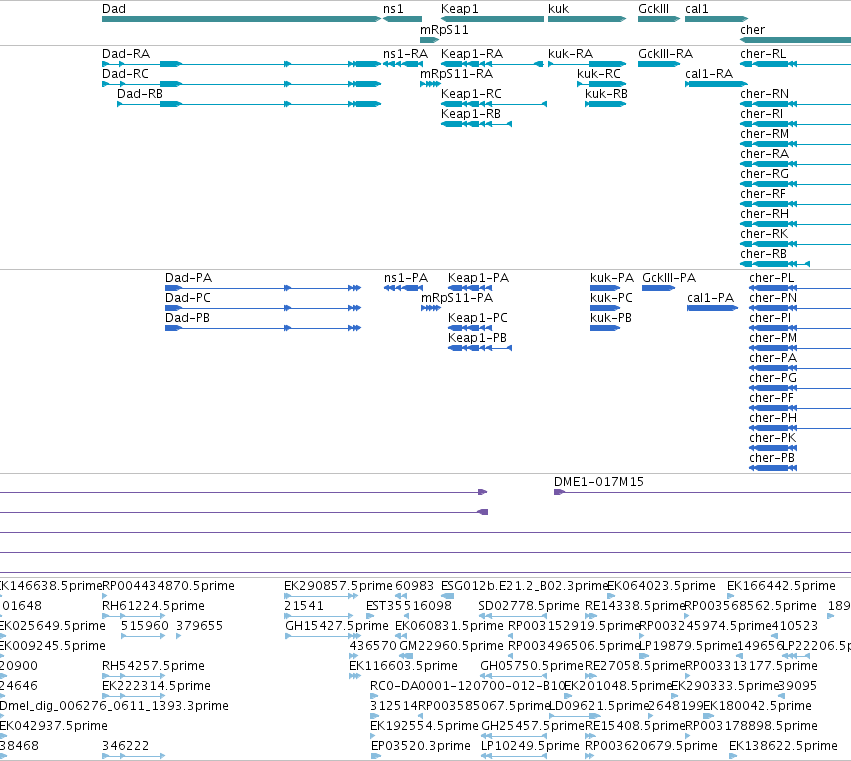Select the kuk-RB transcript
Screen dimensions: 851x761
tap(605, 104)
